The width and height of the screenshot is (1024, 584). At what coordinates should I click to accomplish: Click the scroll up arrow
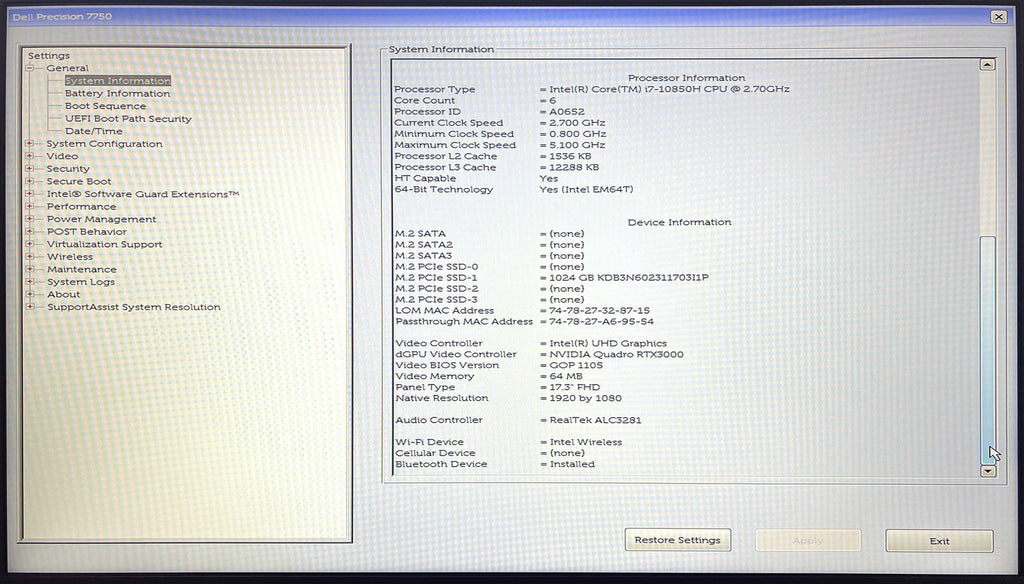[987, 65]
